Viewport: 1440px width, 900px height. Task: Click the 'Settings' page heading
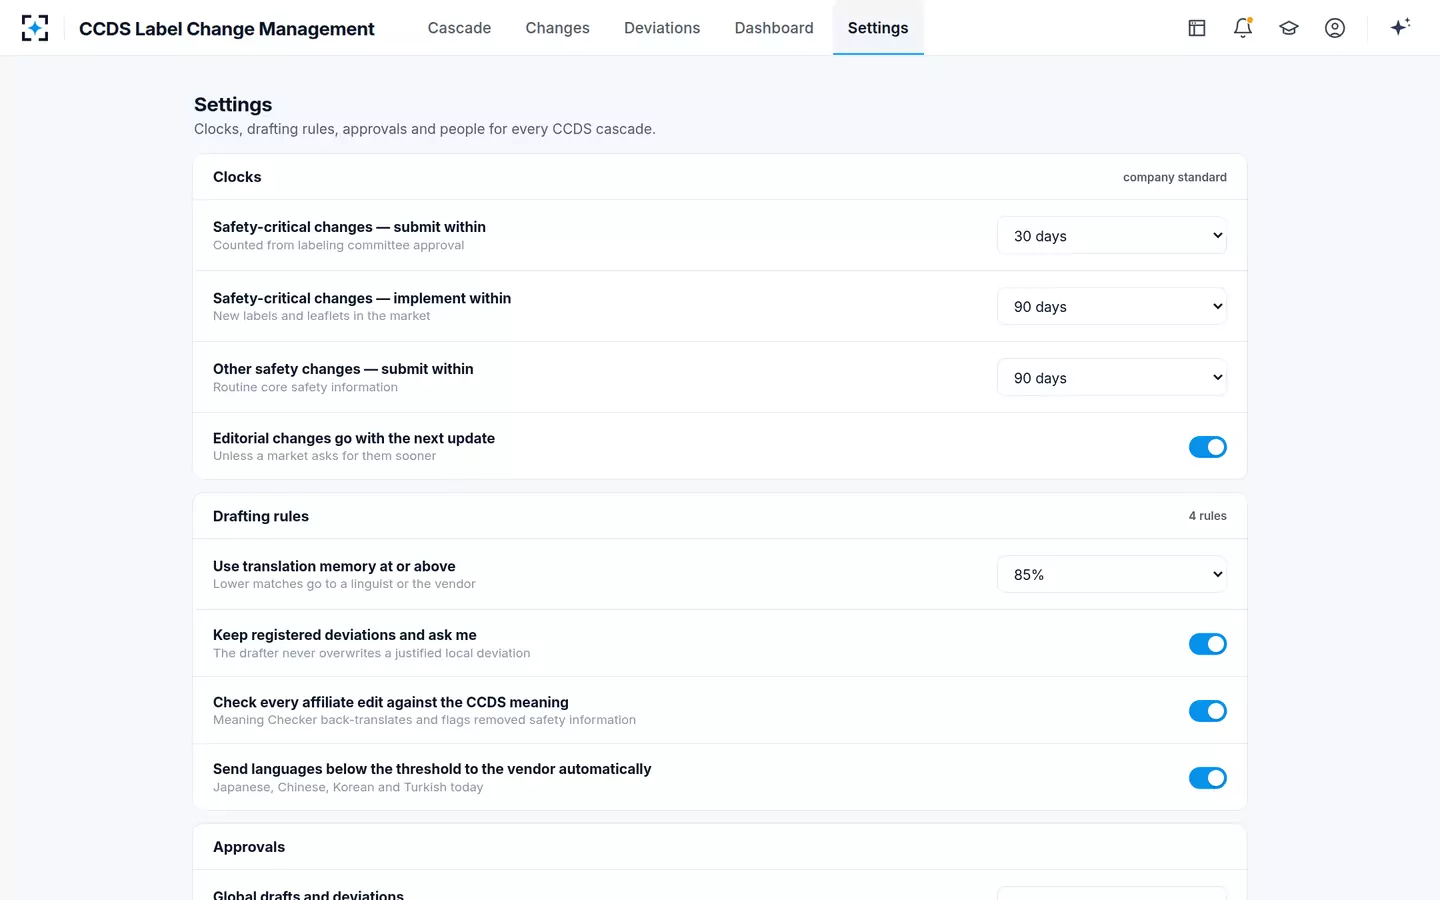233,105
